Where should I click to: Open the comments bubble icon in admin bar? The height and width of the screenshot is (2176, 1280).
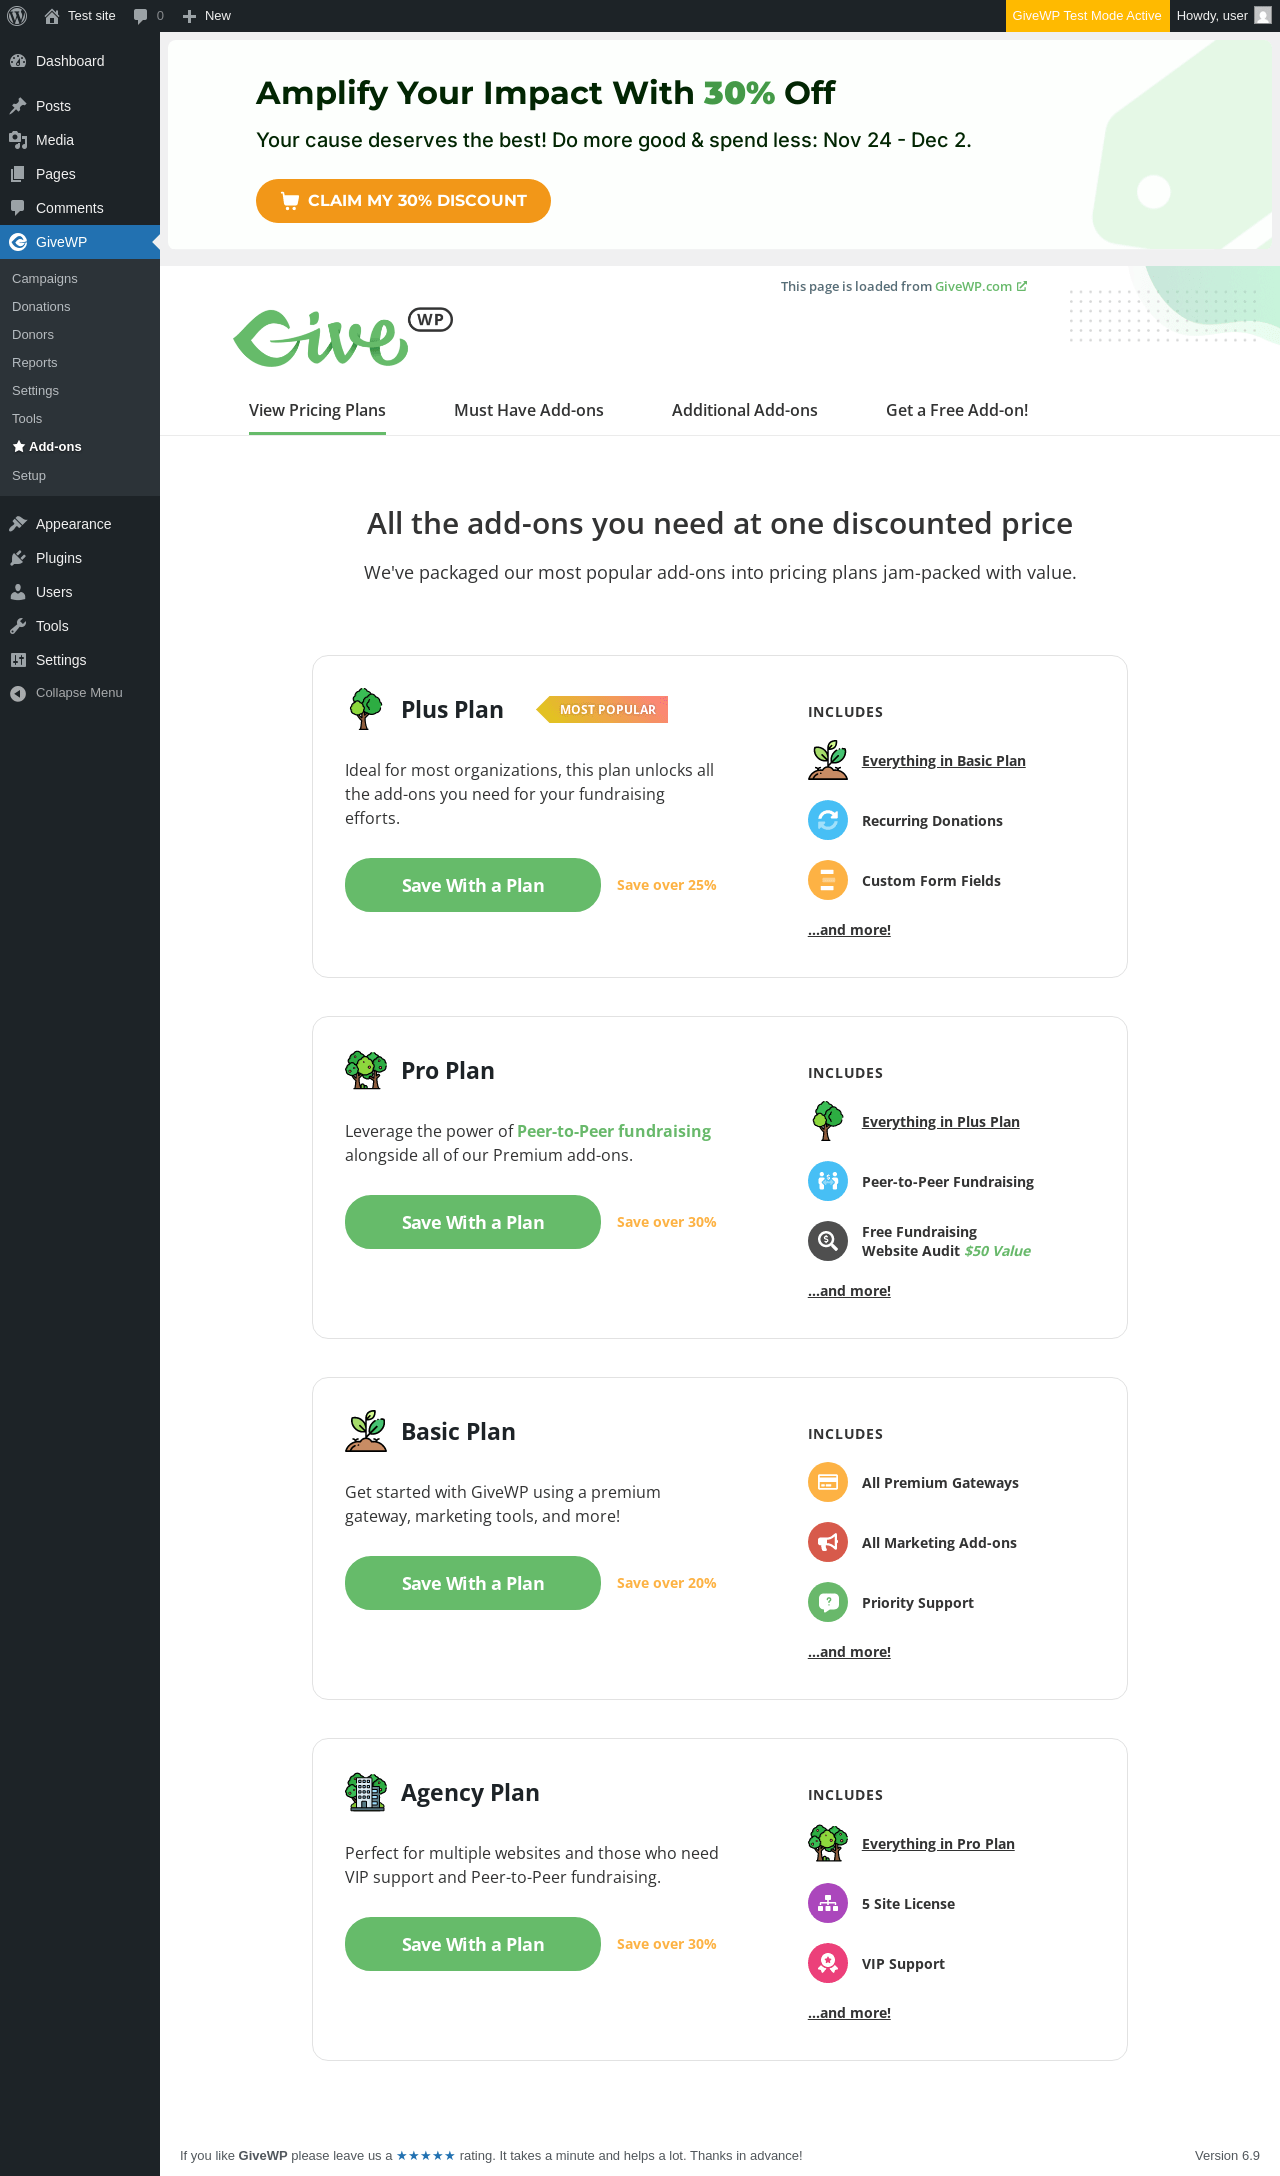[x=141, y=16]
